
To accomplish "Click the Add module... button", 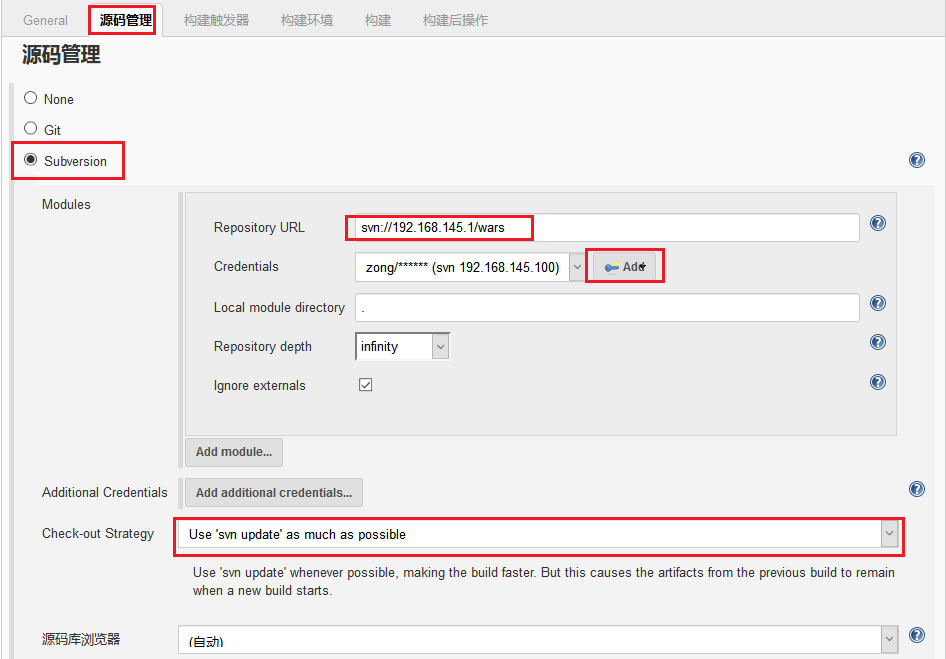I will click(x=234, y=452).
